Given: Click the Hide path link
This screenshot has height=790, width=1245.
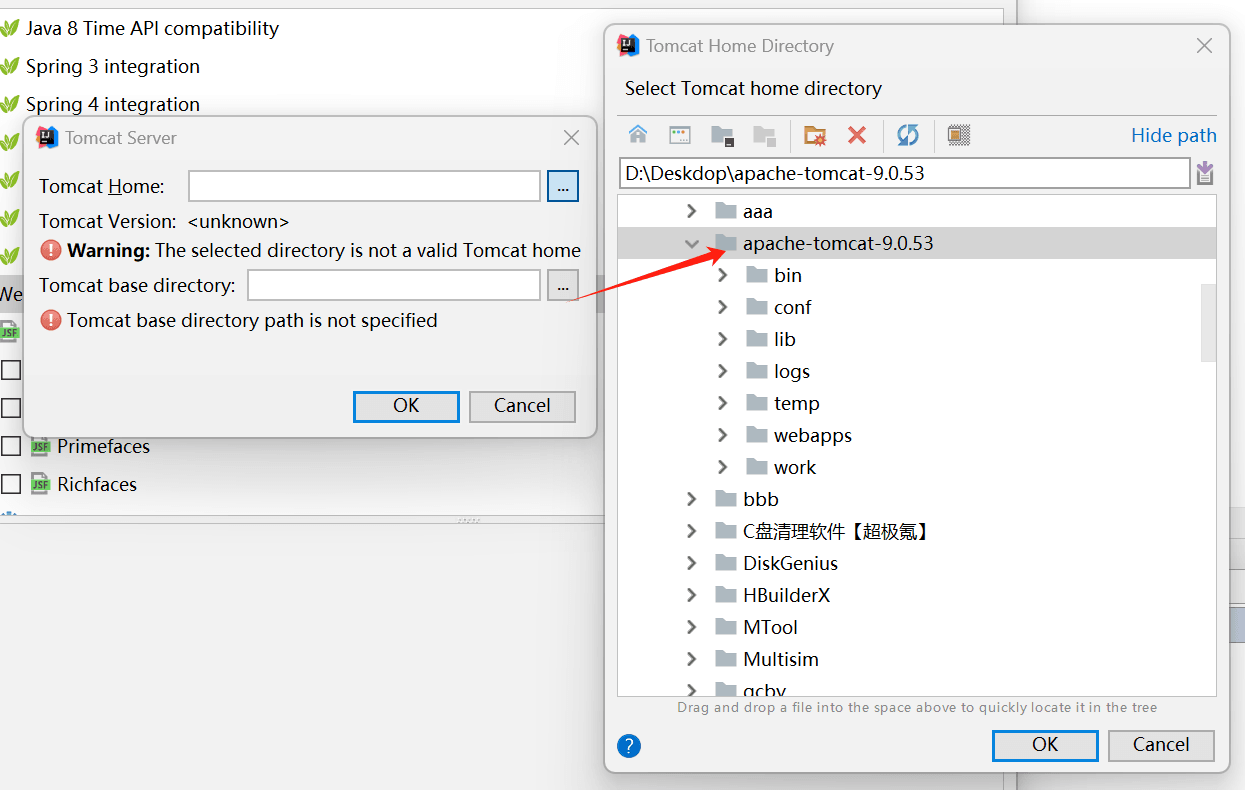Looking at the screenshot, I should coord(1174,135).
